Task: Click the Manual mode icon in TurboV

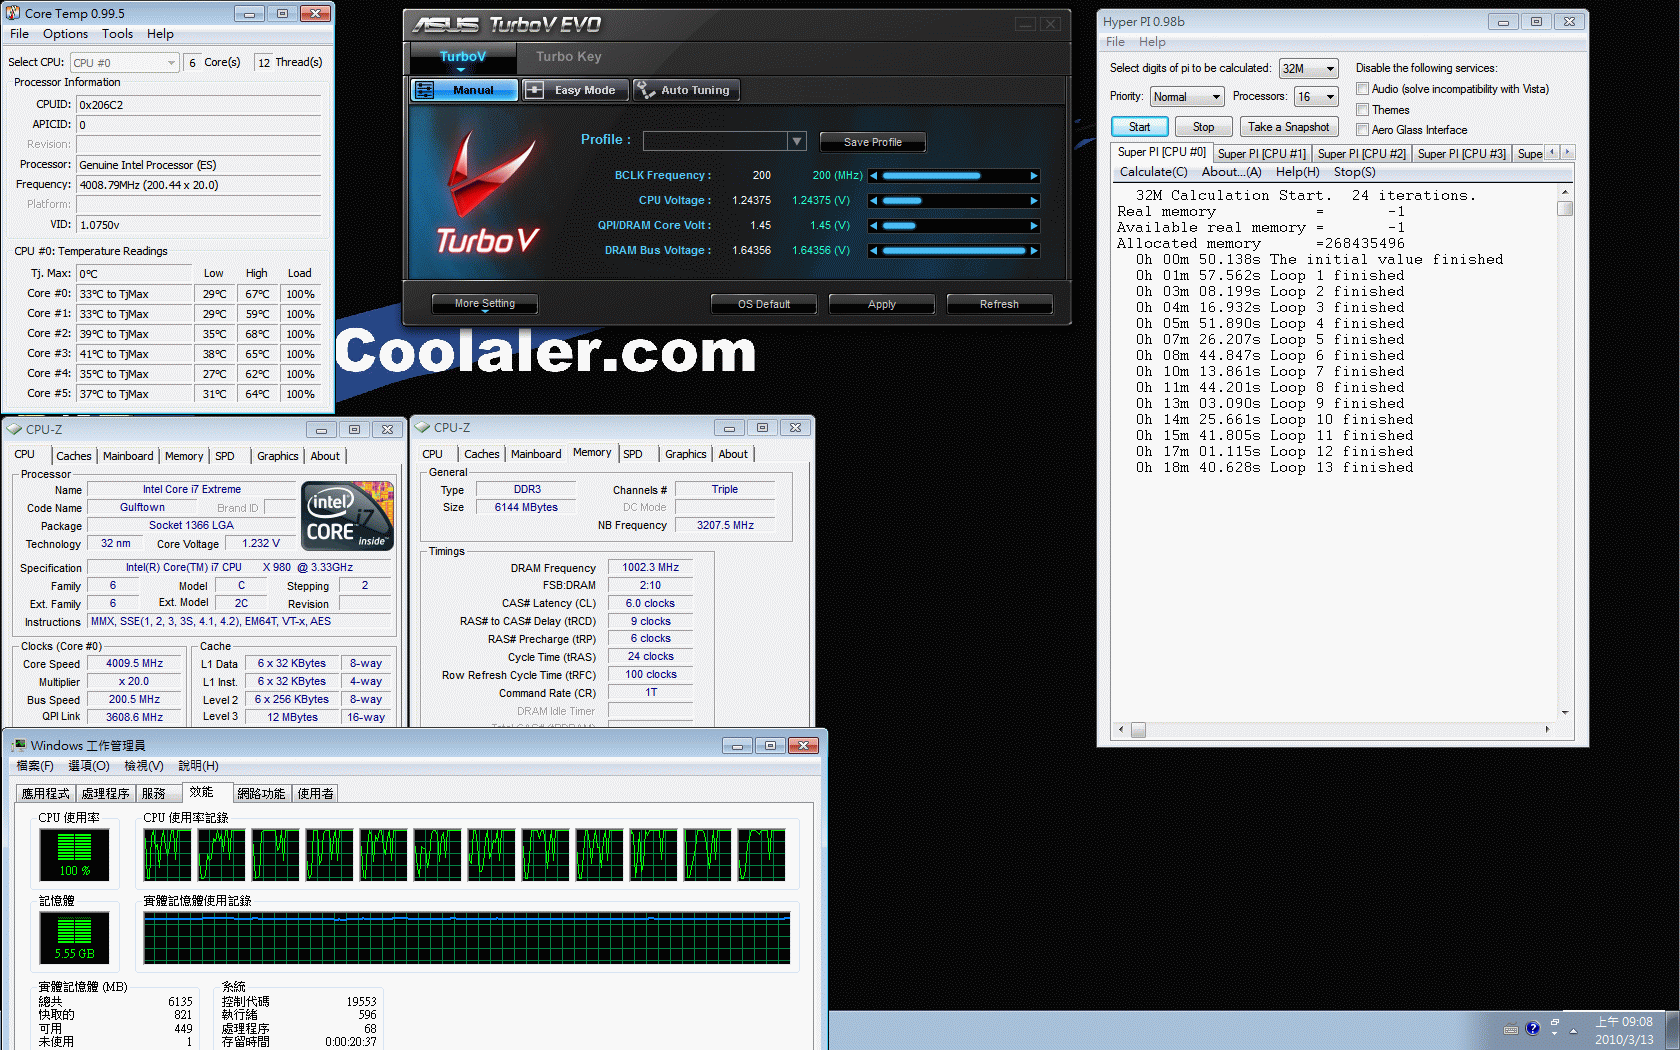Action: 425,90
